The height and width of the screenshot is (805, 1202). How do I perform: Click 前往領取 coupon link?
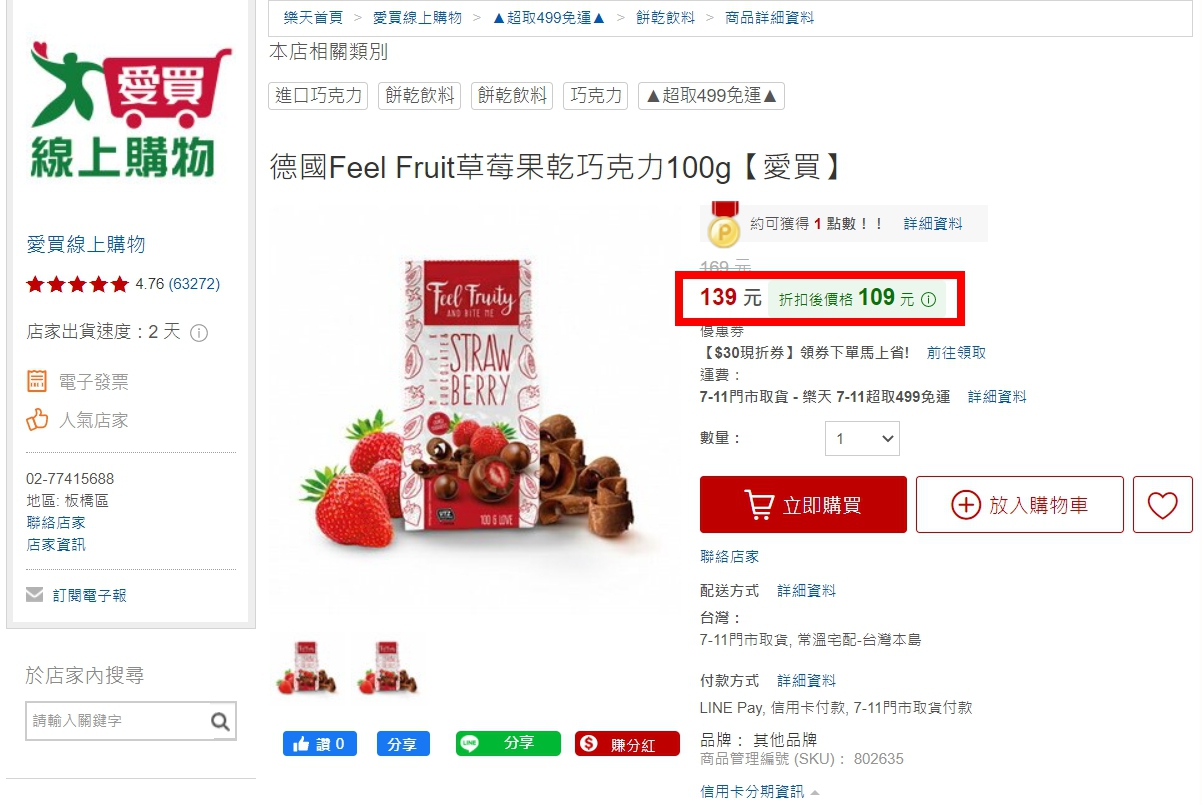coord(956,353)
